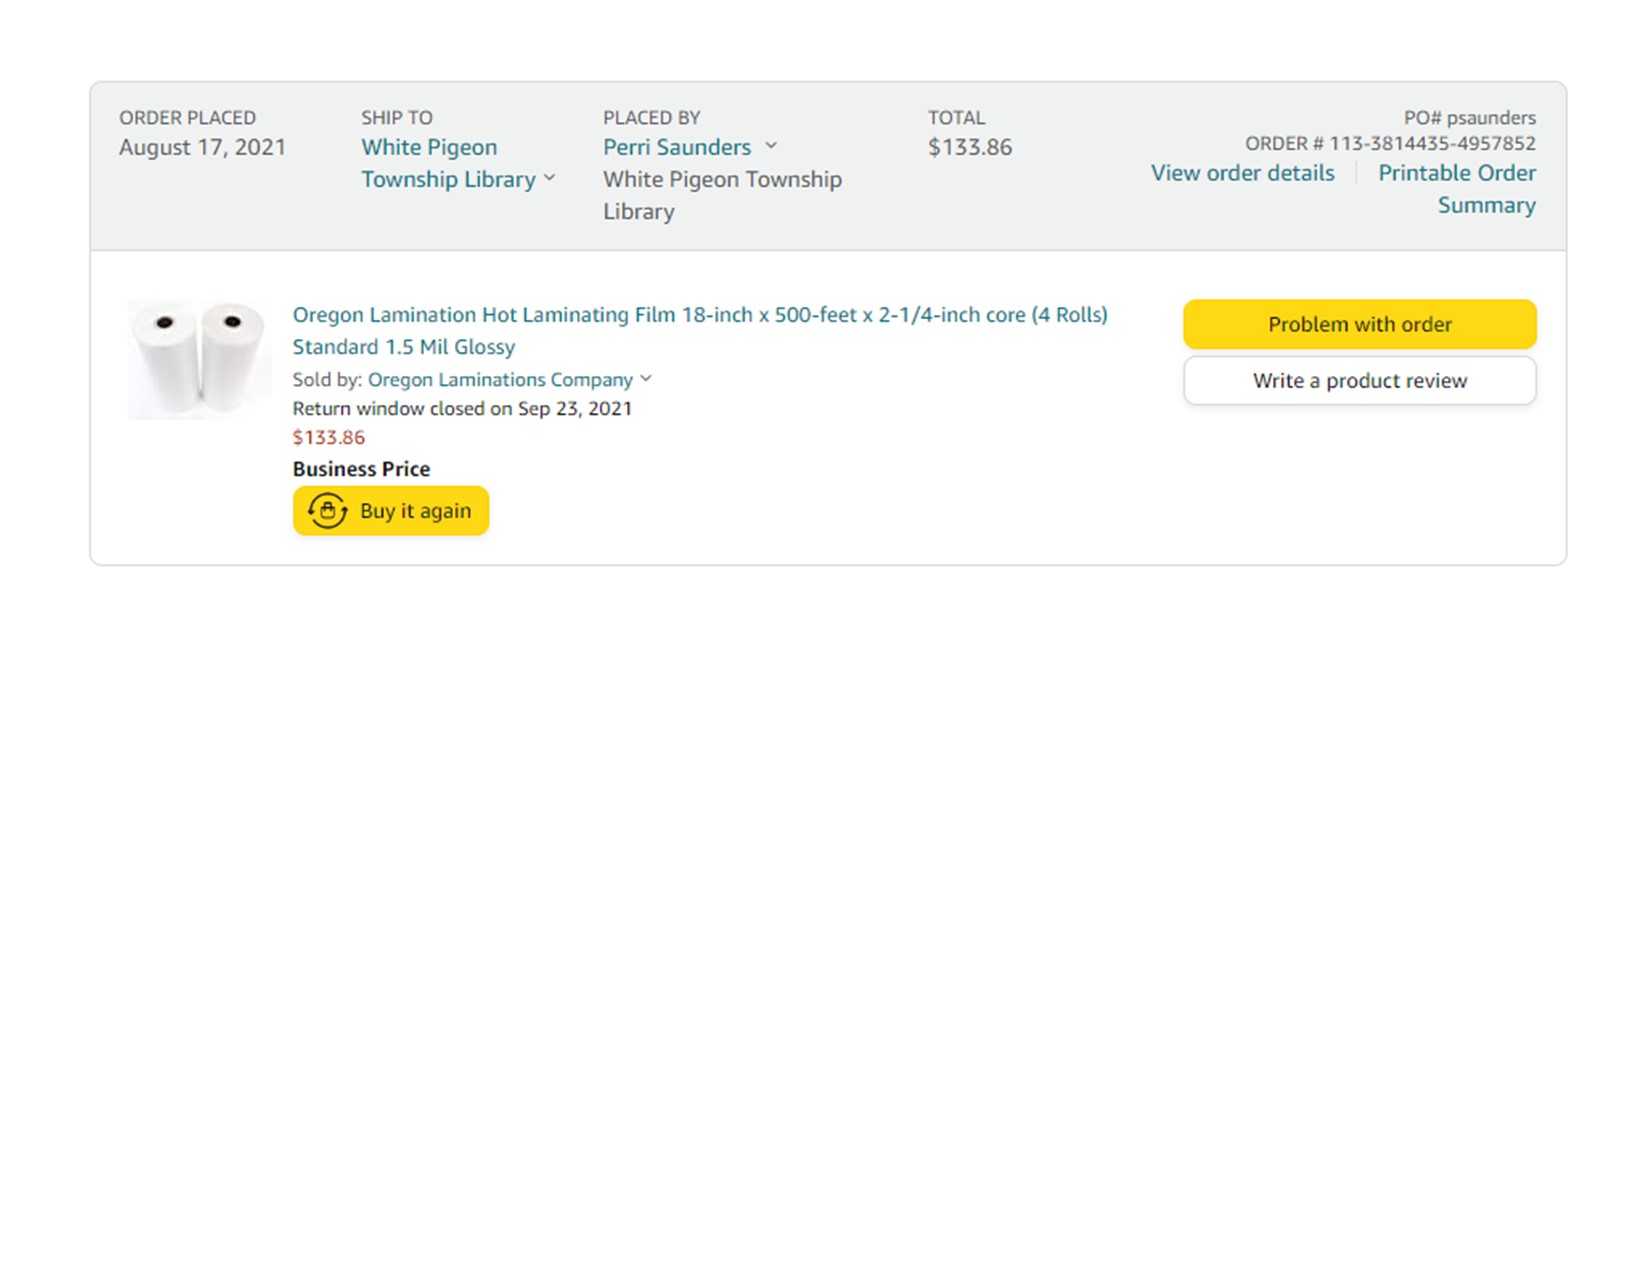Expand the Perri Saunders buyer chevron

coord(771,146)
